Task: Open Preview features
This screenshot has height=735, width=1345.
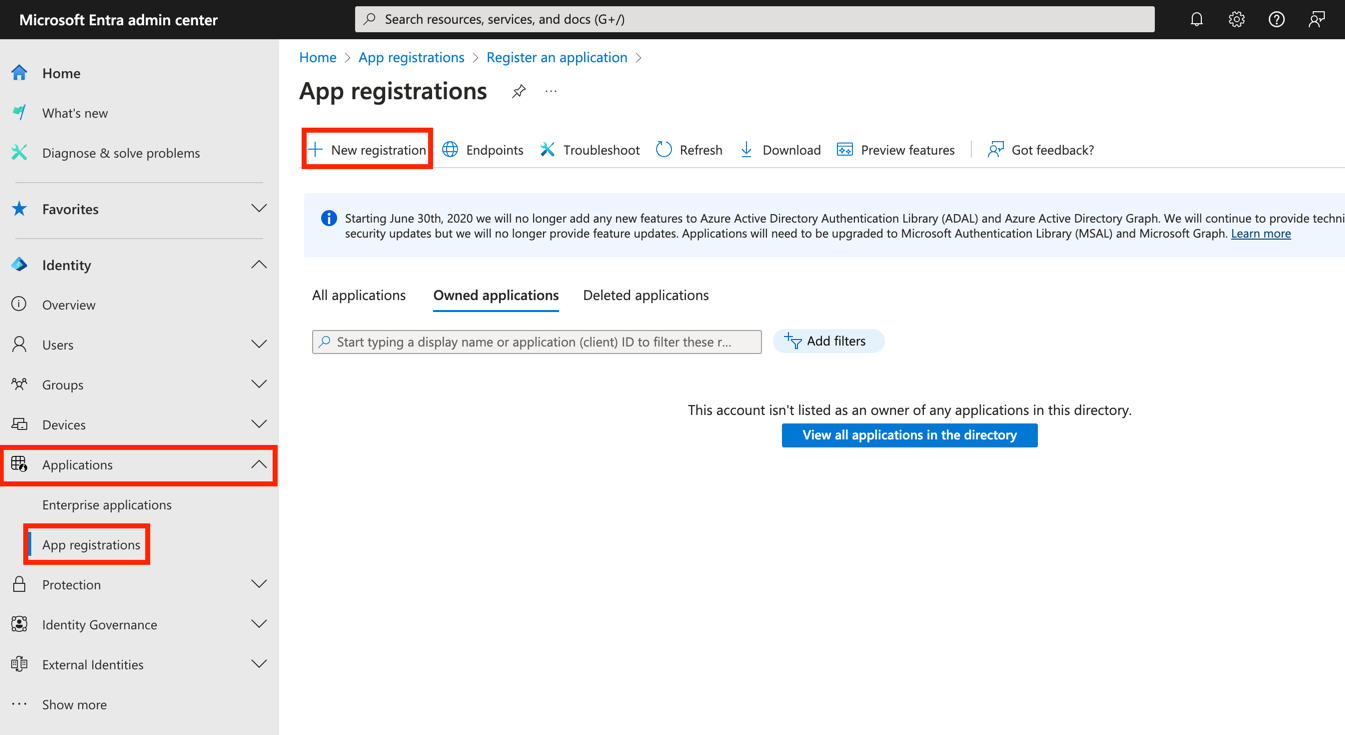Action: 896,150
